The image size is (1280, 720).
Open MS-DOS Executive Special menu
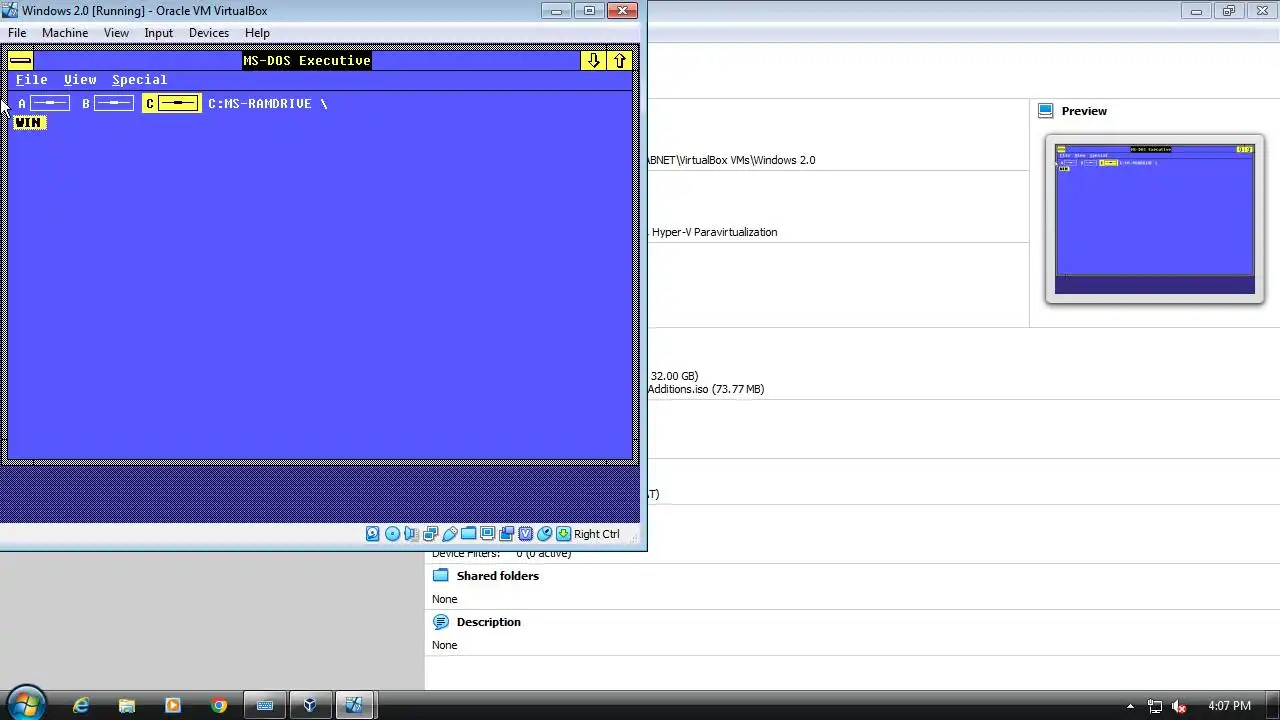pos(139,80)
